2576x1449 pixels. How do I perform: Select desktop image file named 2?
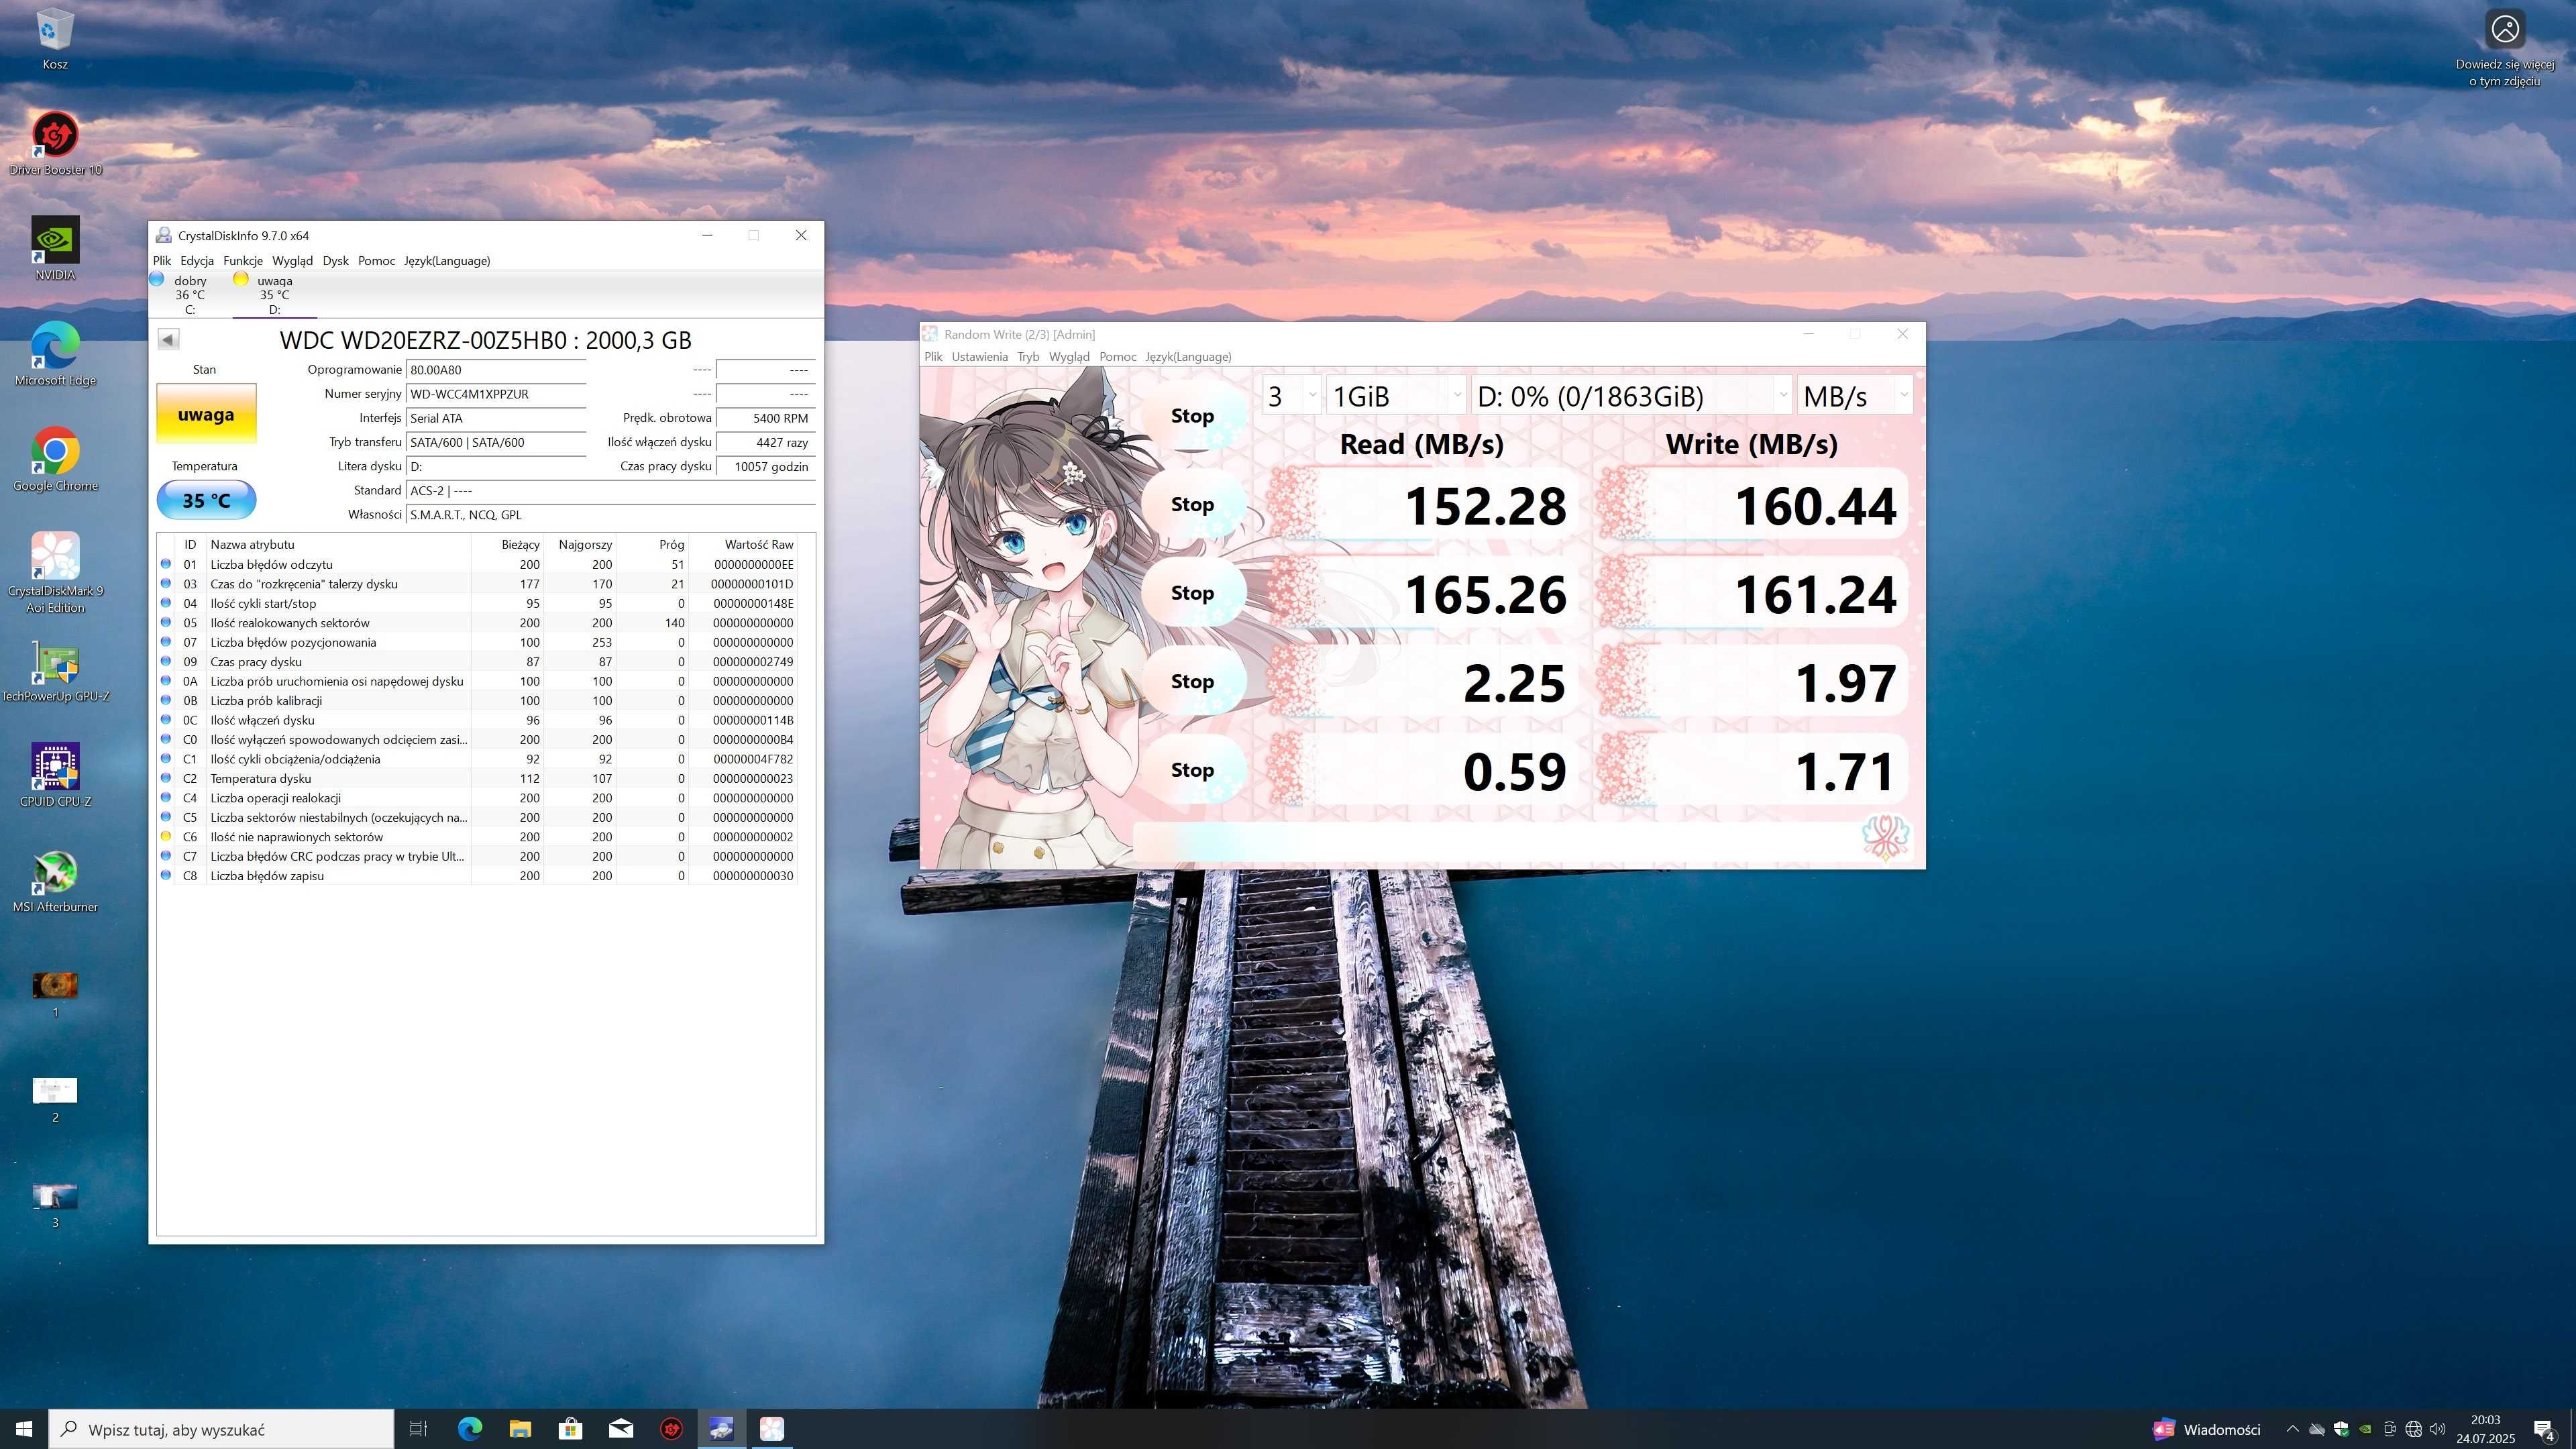pos(55,1099)
